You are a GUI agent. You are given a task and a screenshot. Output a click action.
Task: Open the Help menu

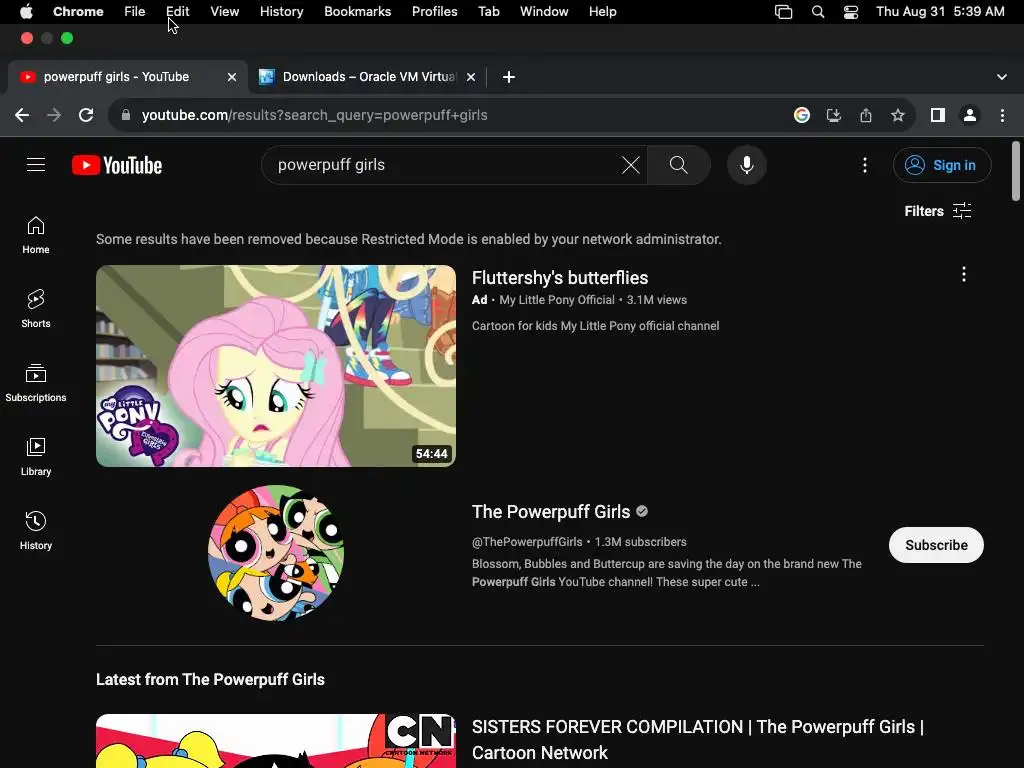[602, 12]
